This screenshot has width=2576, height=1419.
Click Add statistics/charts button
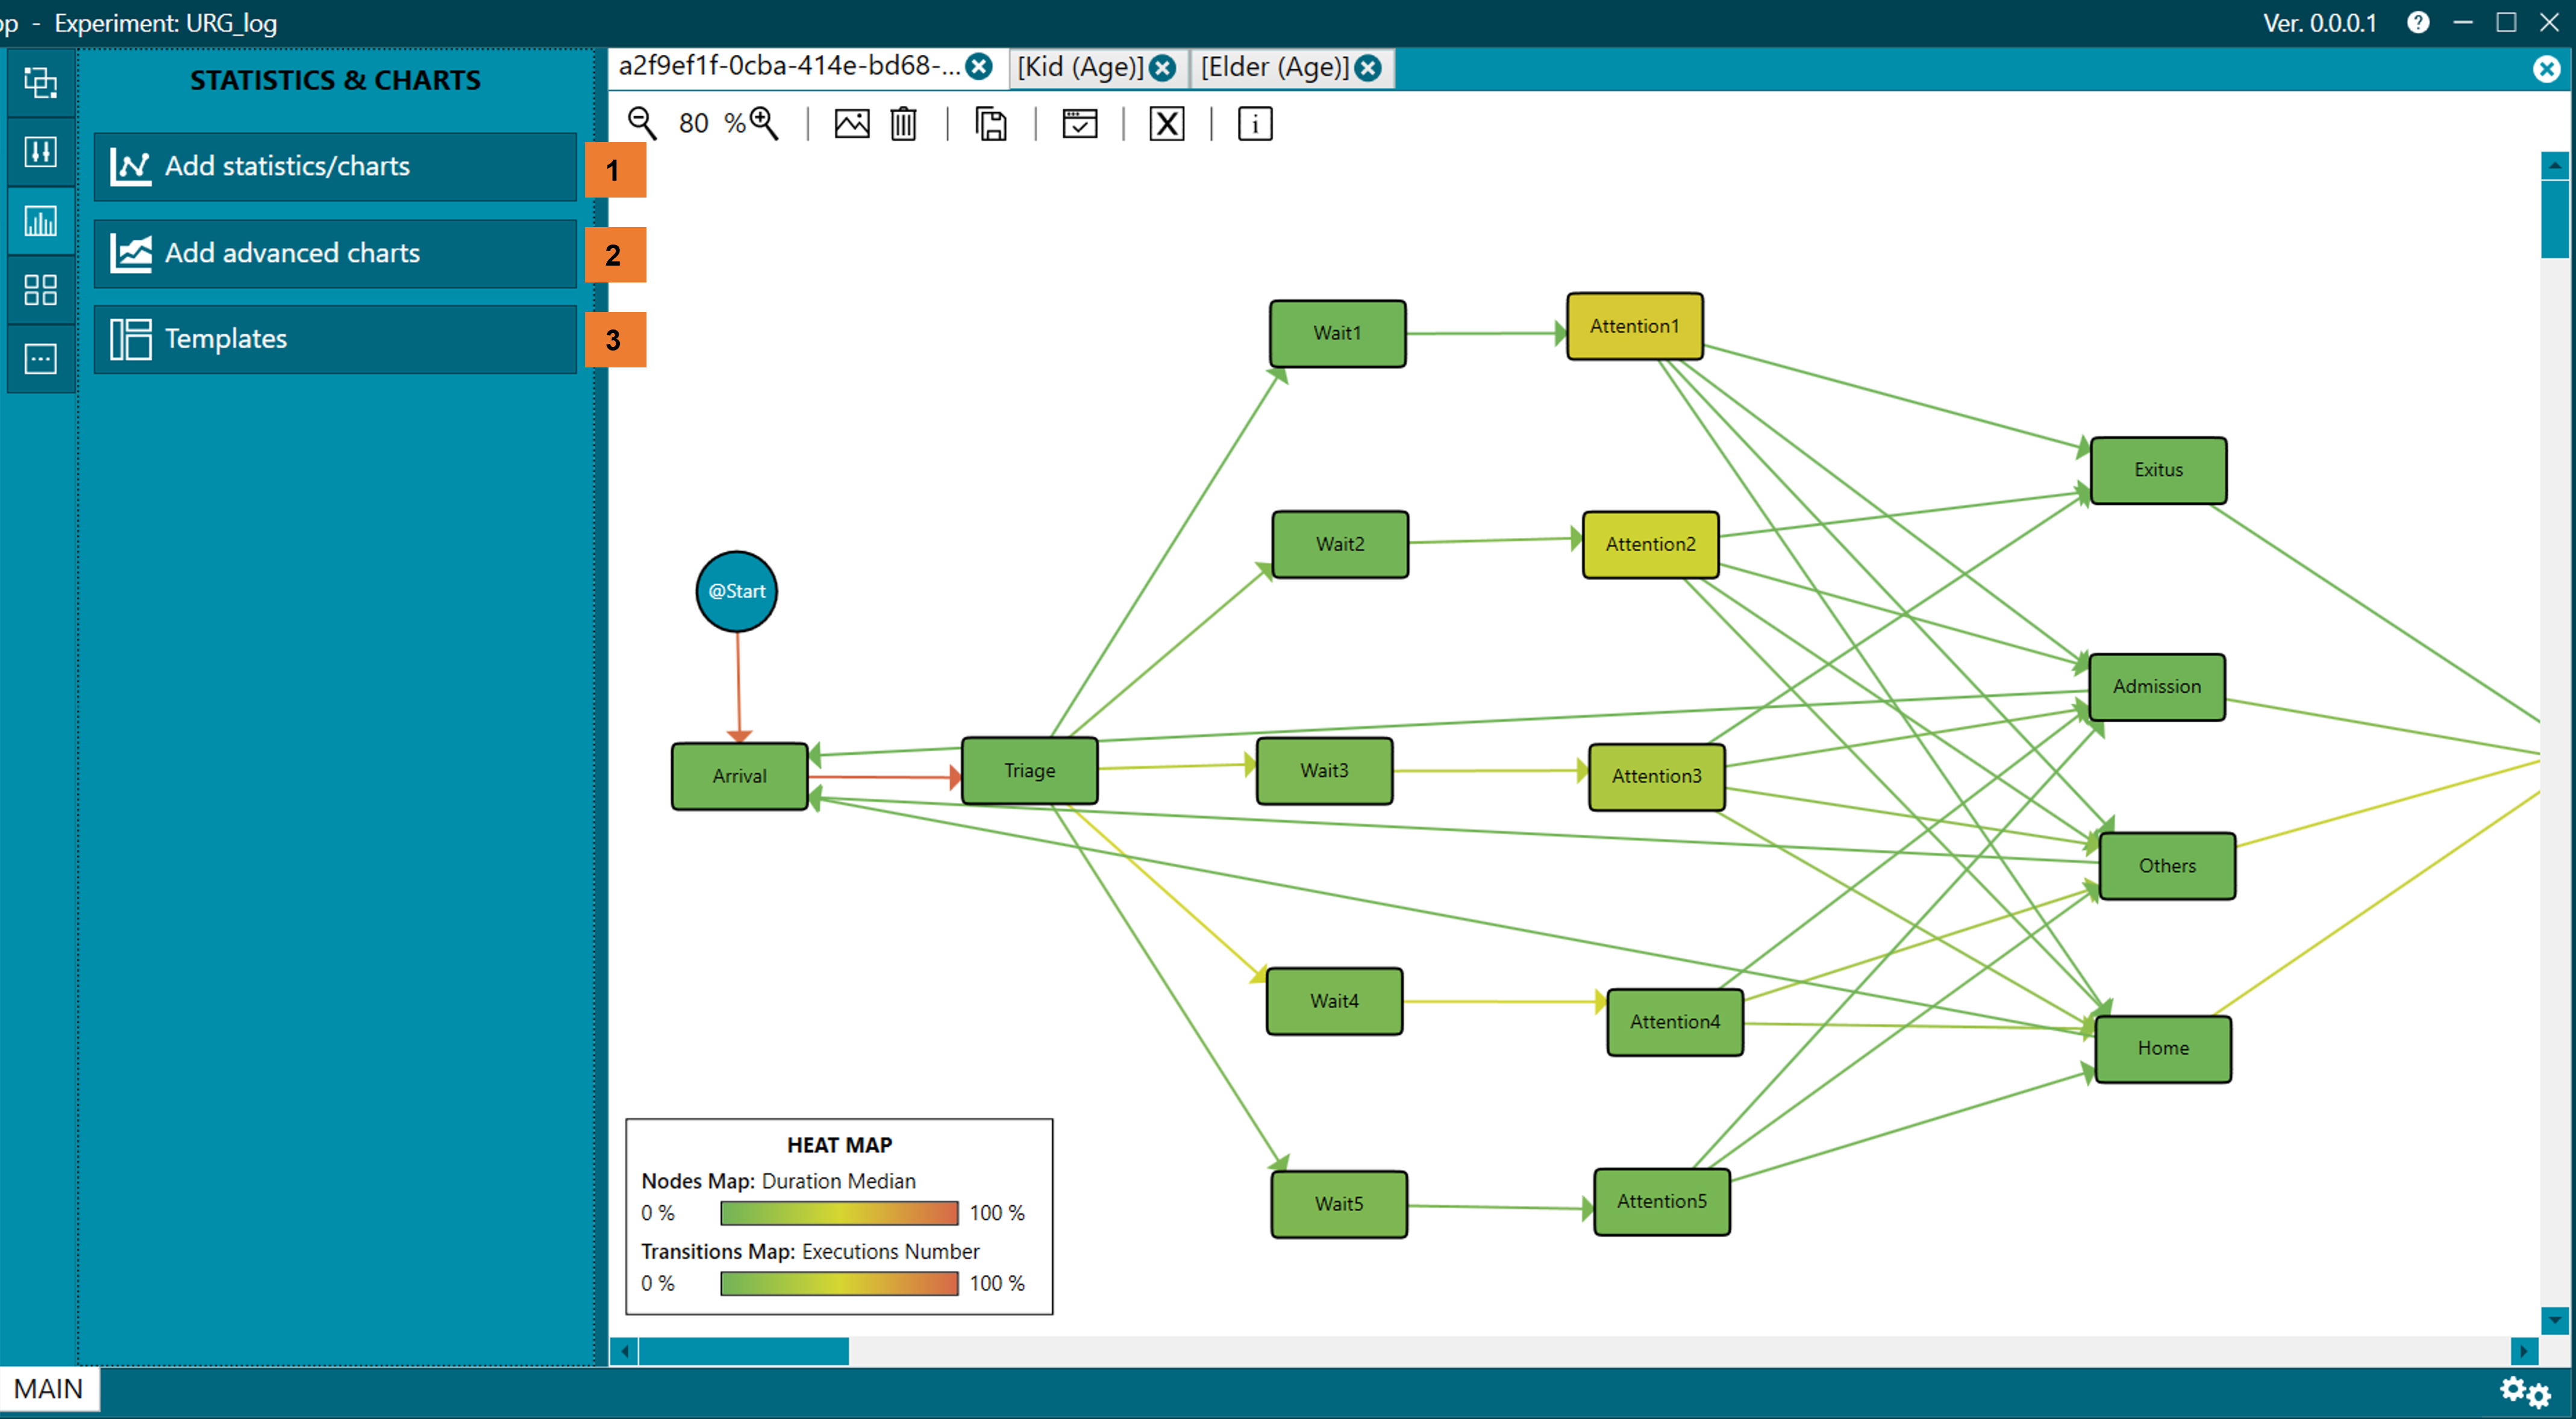(335, 166)
